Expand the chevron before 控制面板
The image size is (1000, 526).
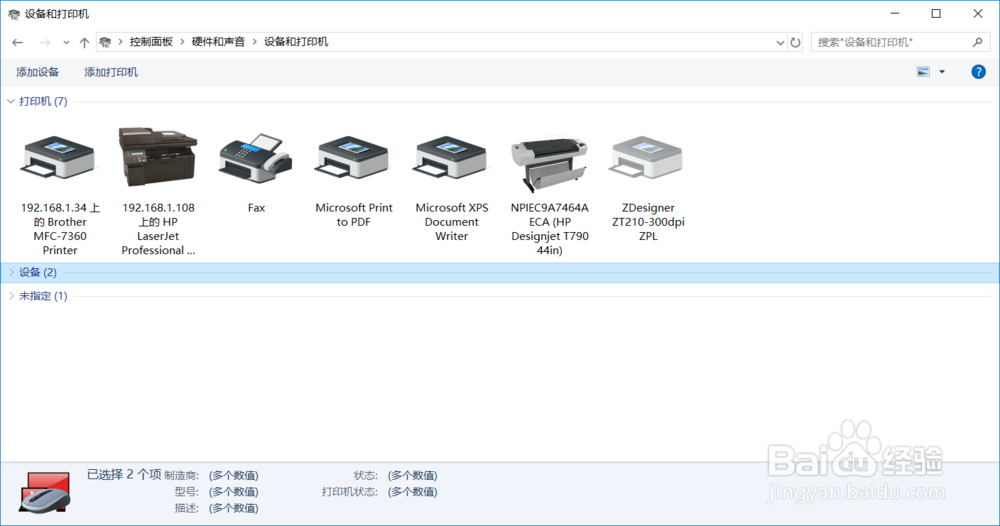coord(120,42)
